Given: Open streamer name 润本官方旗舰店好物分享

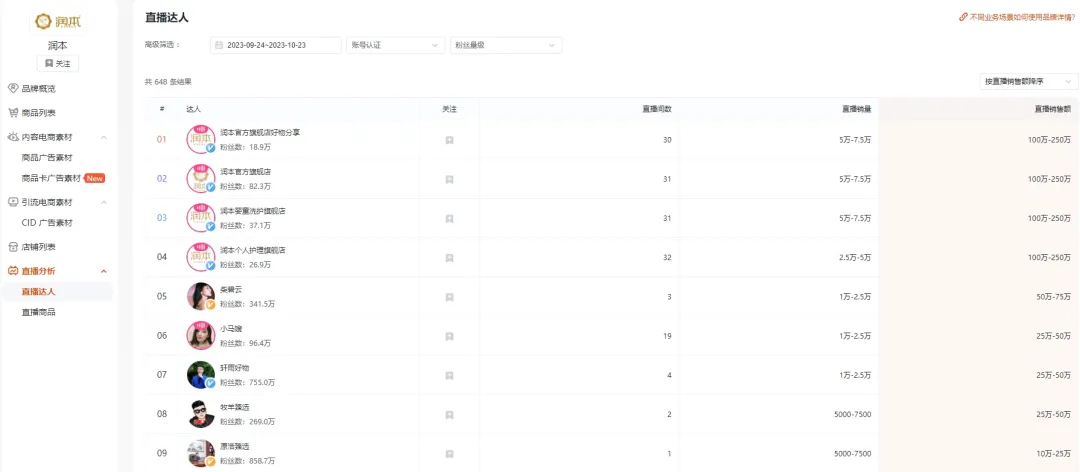Looking at the screenshot, I should [x=260, y=132].
